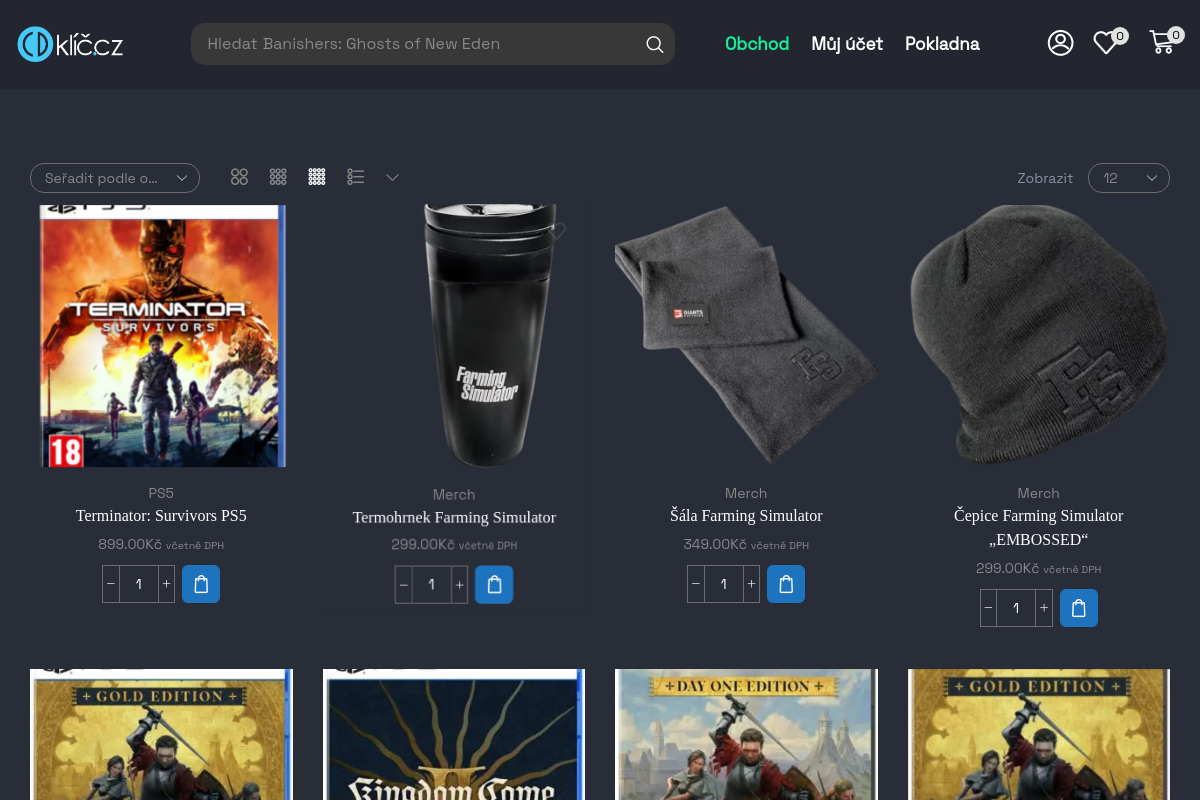Open Merch category above Termohrnek
1200x800 pixels.
point(454,494)
